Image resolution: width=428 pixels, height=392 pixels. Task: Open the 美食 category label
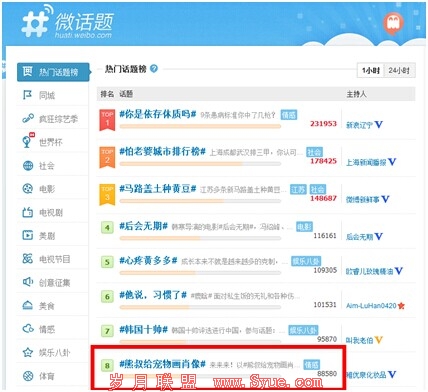47,306
